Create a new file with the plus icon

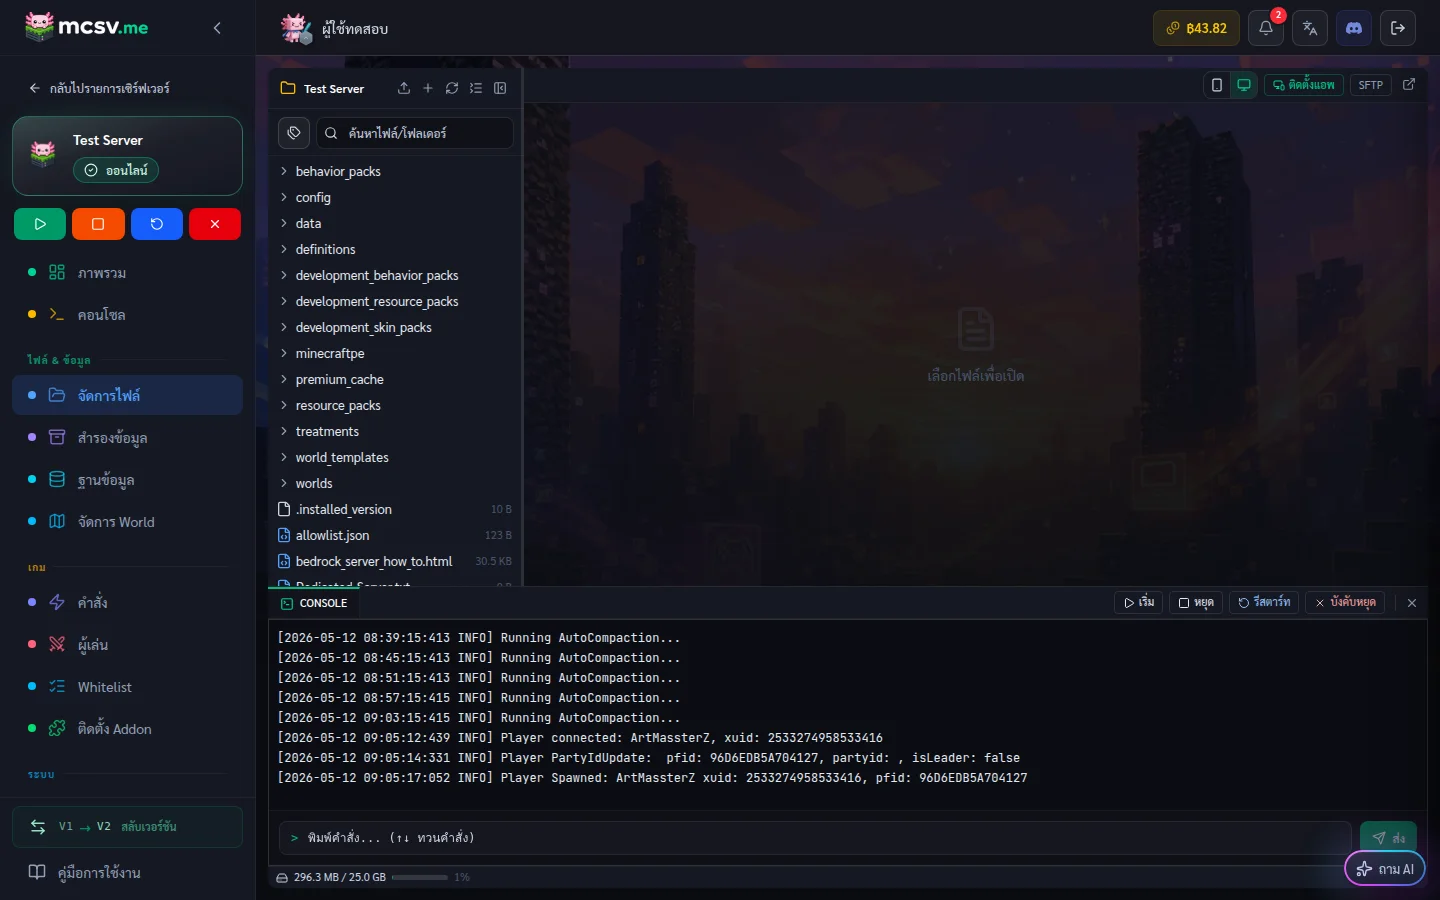(428, 88)
